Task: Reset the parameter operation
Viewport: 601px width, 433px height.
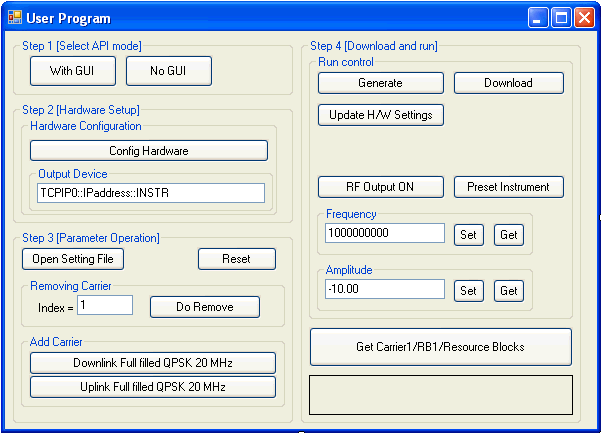Action: pos(236,259)
